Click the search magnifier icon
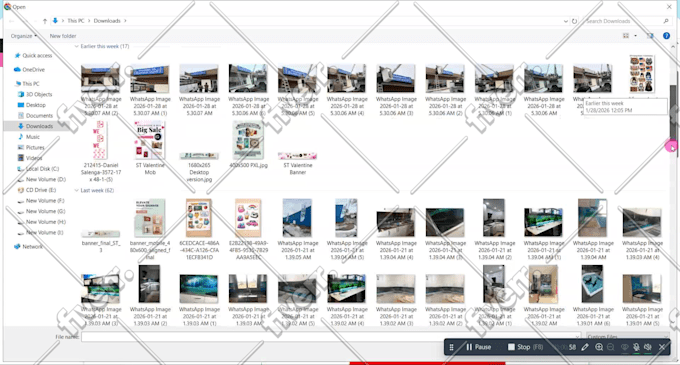This screenshot has height=365, width=680. 666,21
